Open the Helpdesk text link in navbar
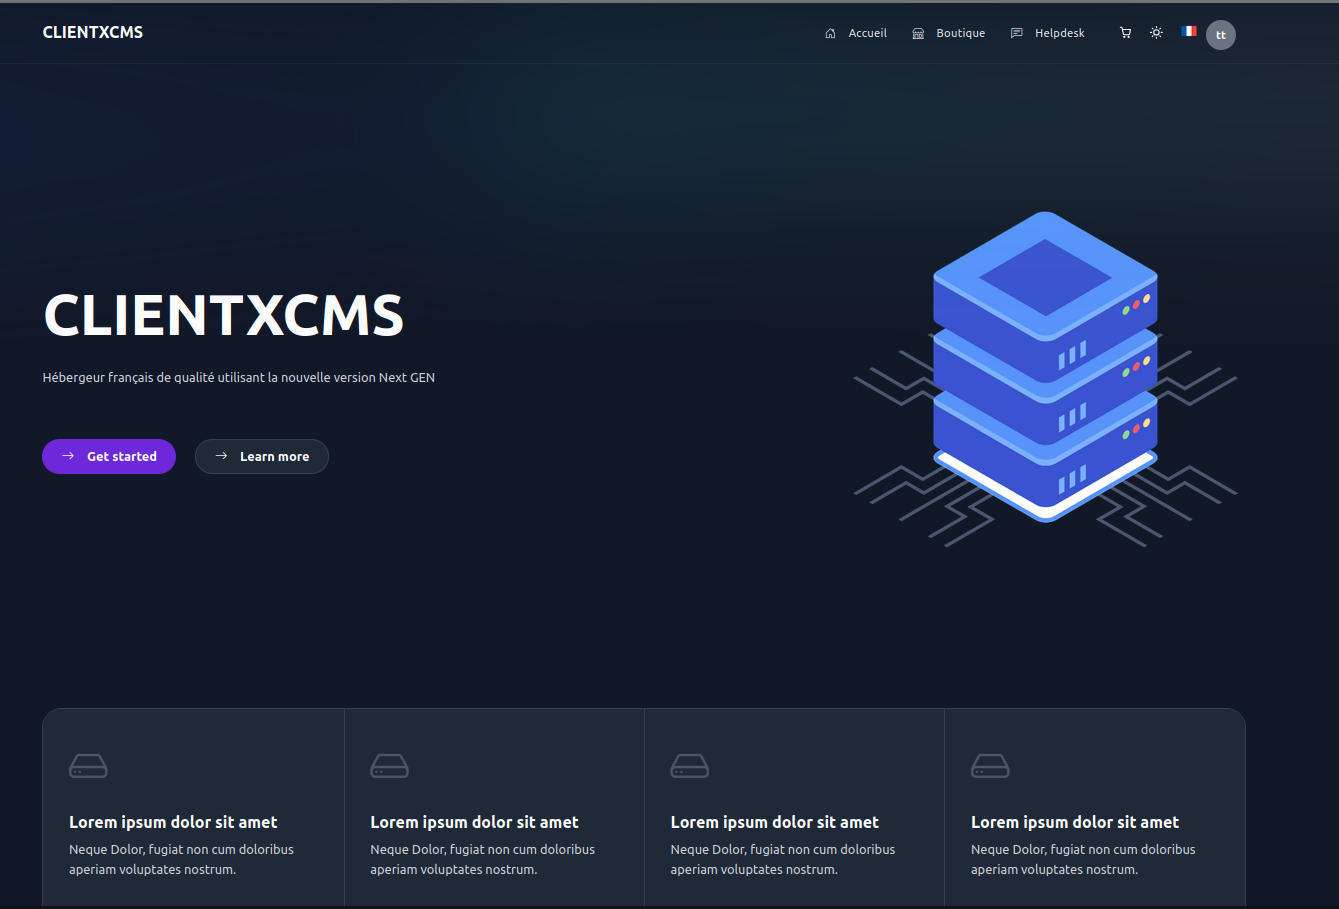Screen dimensions: 1339x909 [1059, 34]
